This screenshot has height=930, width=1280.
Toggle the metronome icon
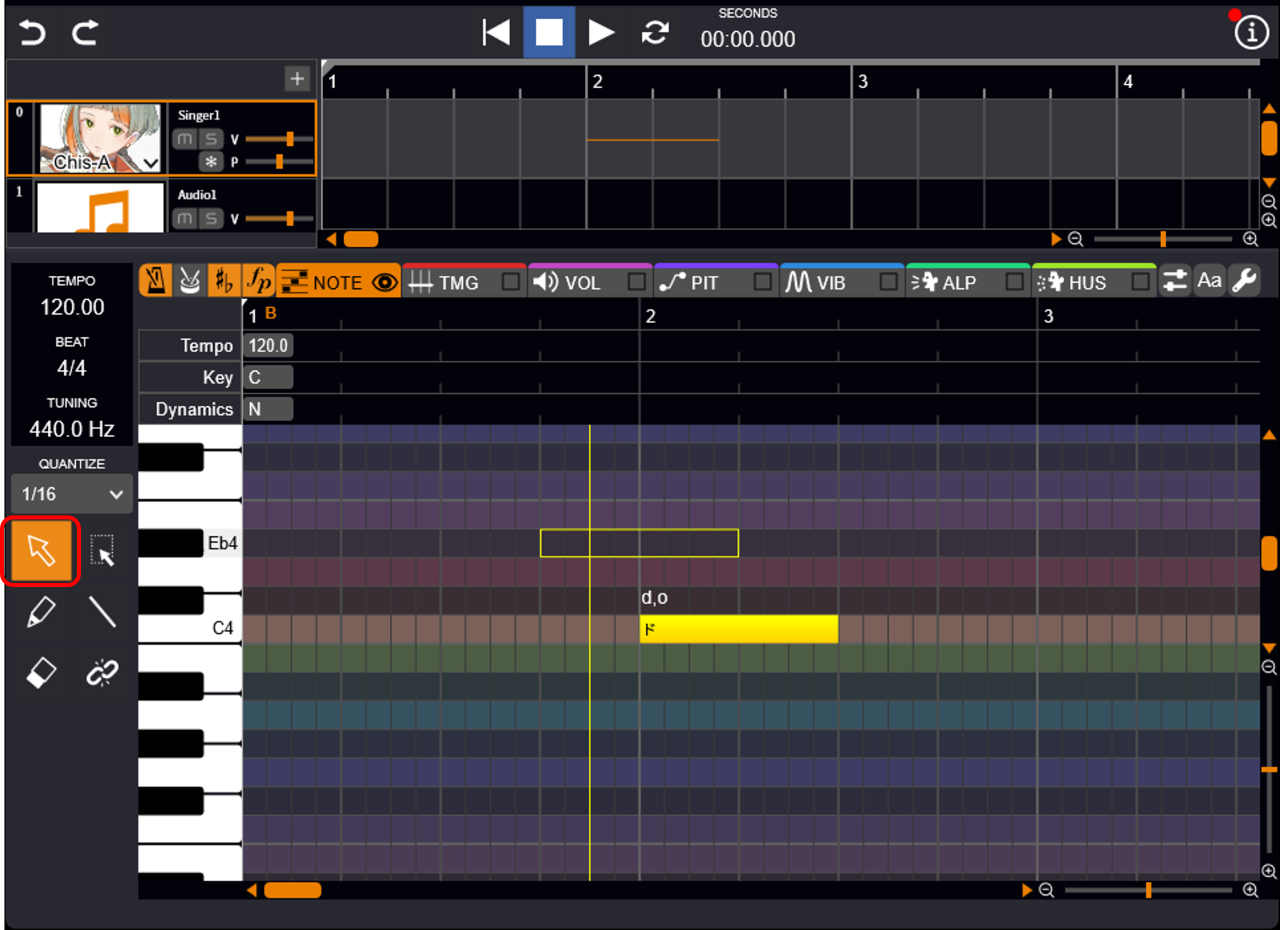coord(155,282)
